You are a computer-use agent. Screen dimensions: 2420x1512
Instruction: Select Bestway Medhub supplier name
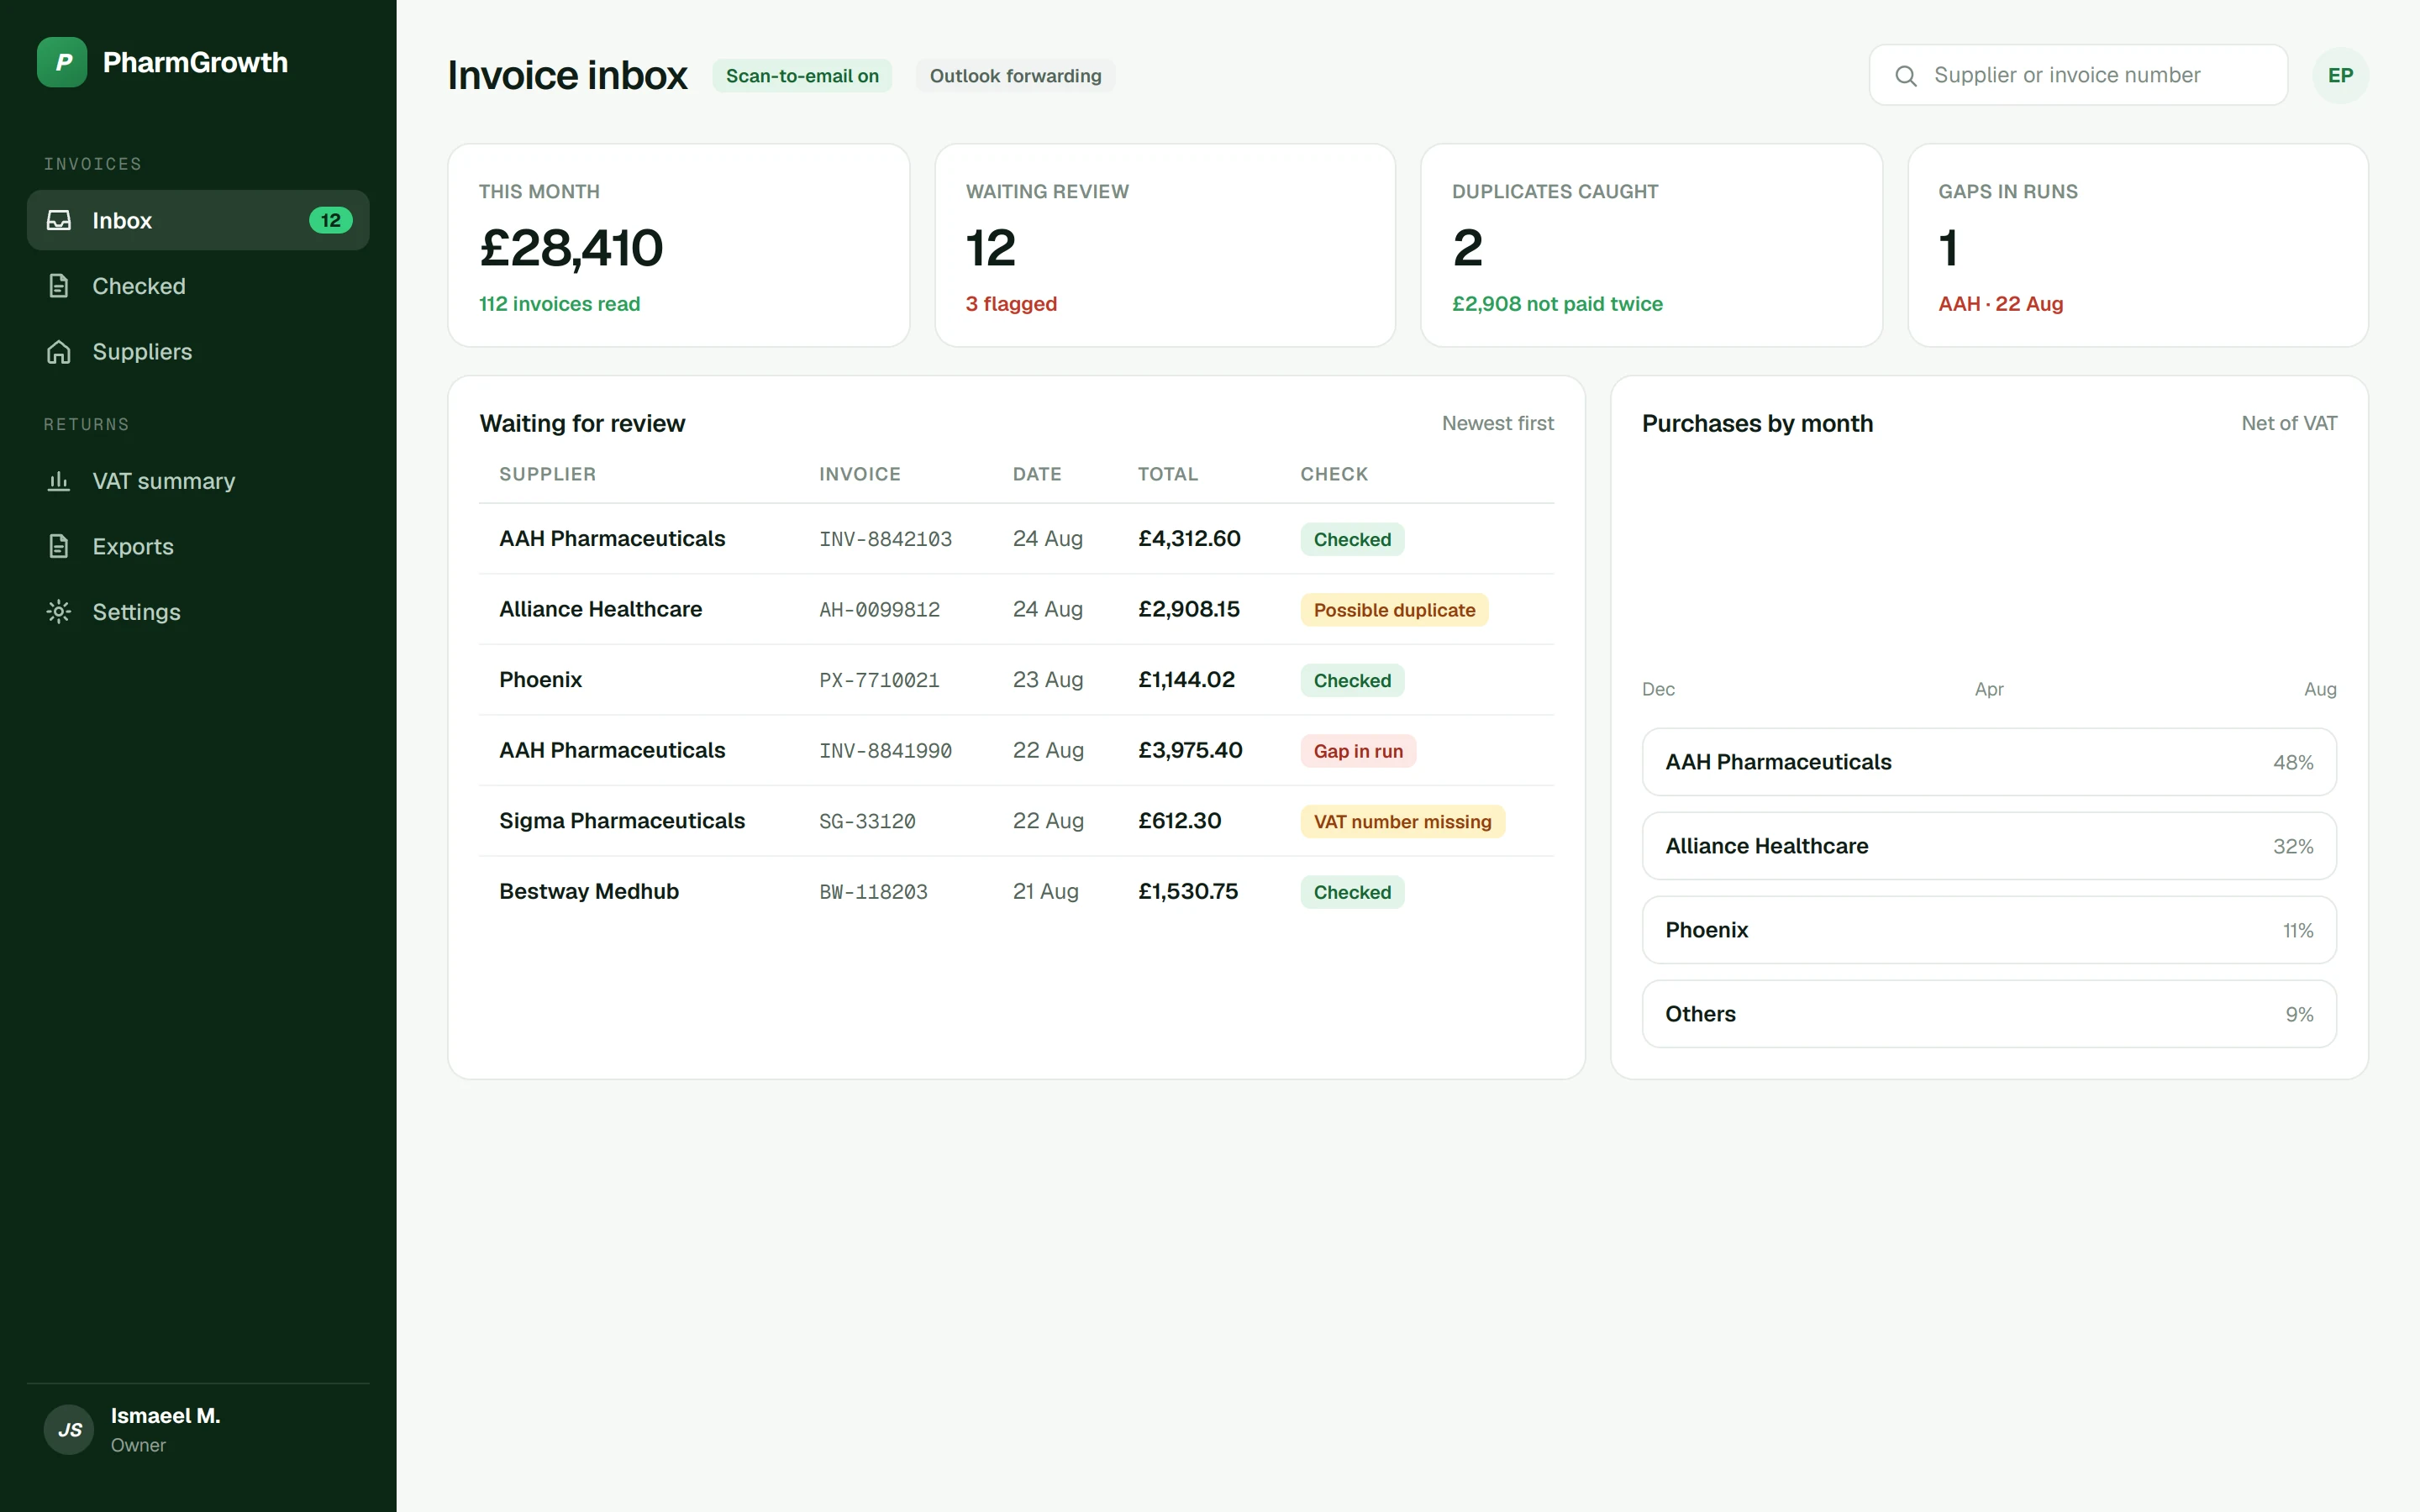[x=589, y=891]
